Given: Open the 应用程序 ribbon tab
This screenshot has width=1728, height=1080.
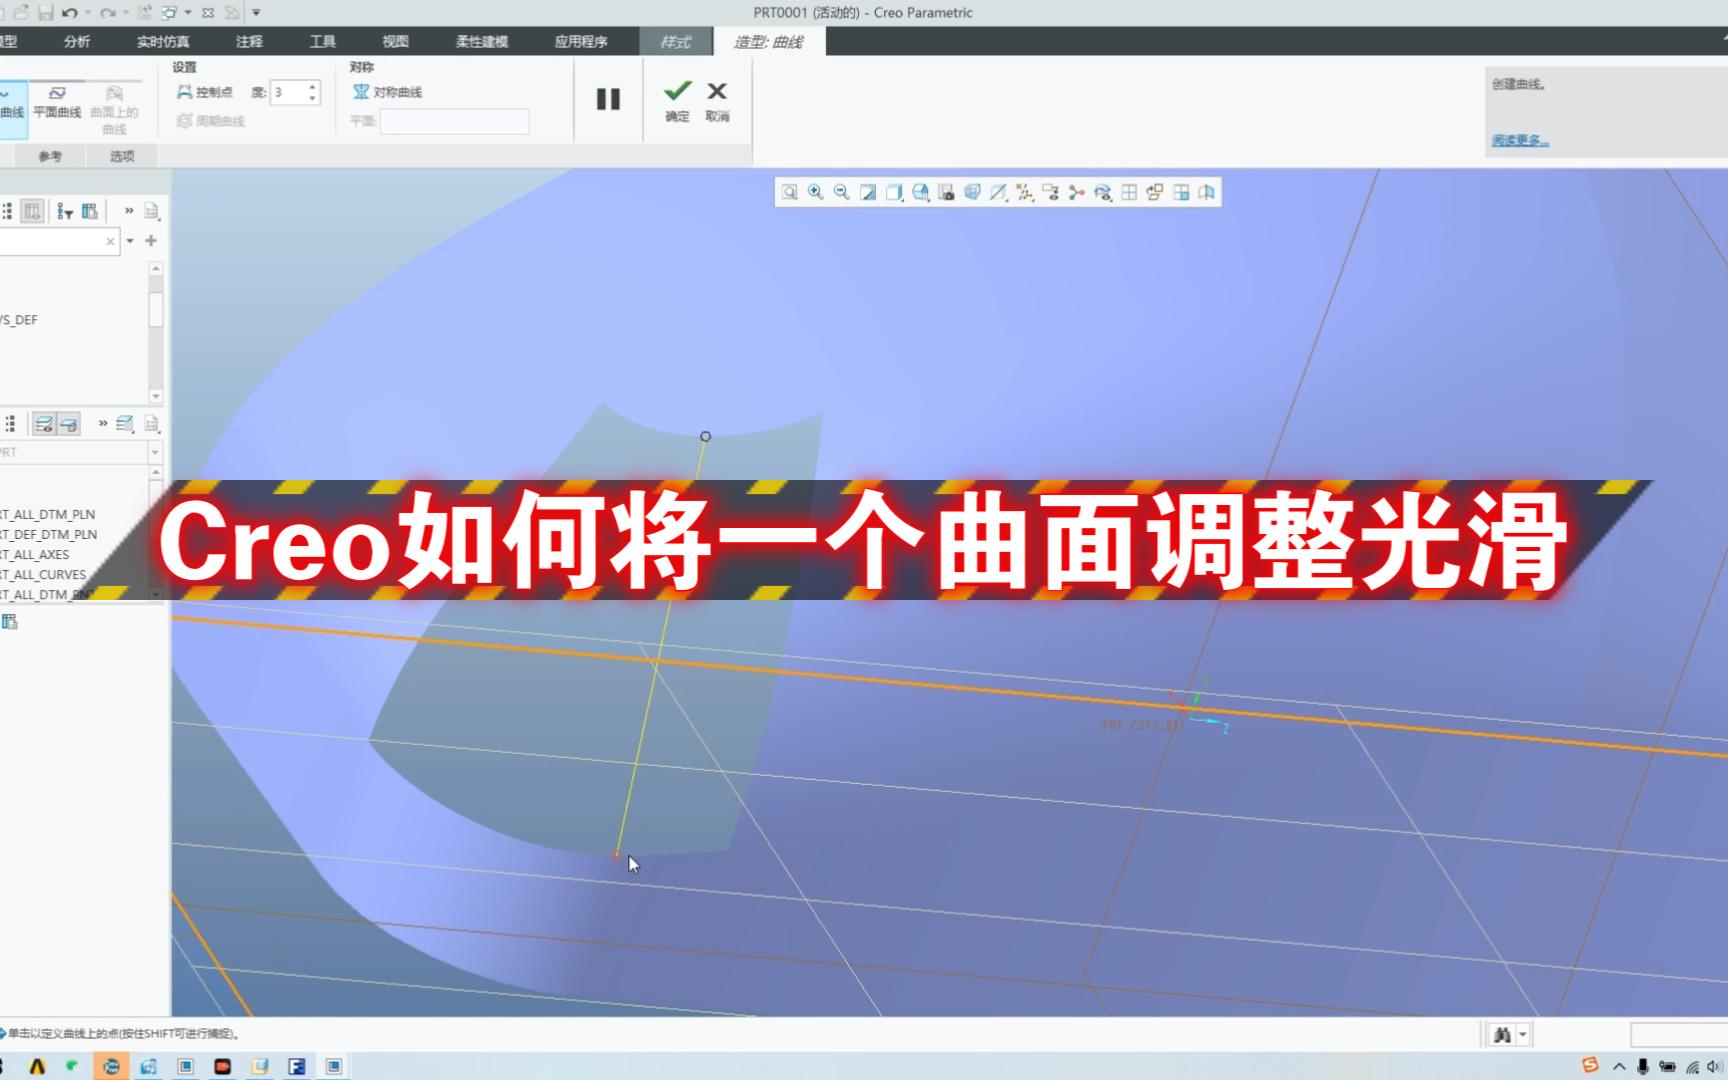Looking at the screenshot, I should (581, 41).
